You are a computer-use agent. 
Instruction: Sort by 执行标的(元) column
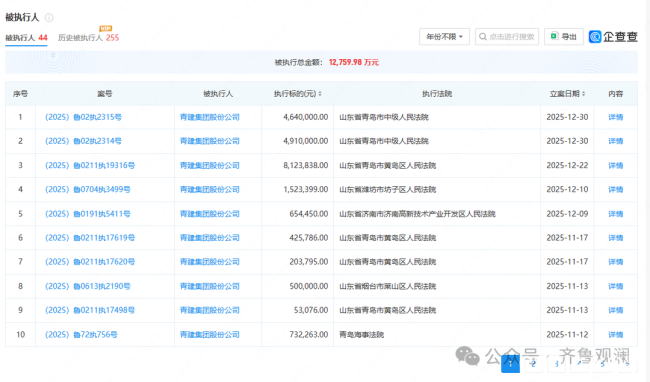pyautogui.click(x=297, y=94)
